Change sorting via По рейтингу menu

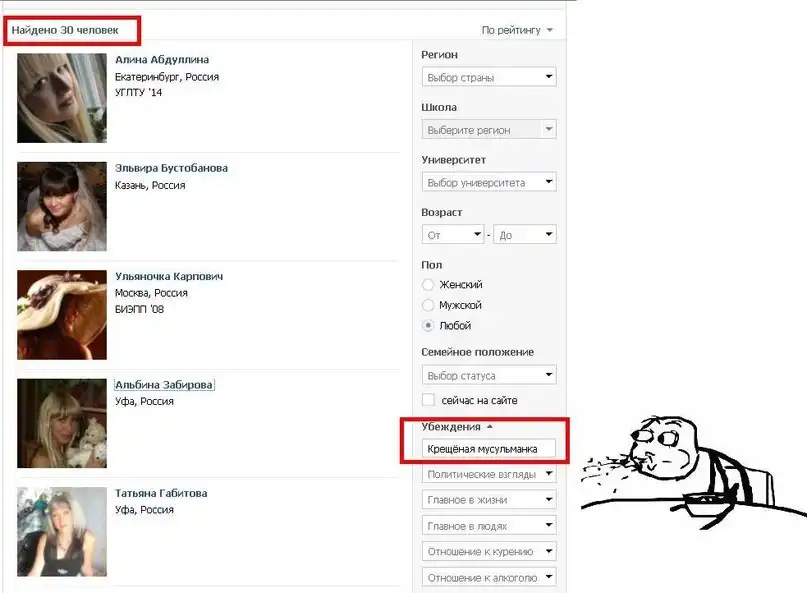(x=517, y=31)
